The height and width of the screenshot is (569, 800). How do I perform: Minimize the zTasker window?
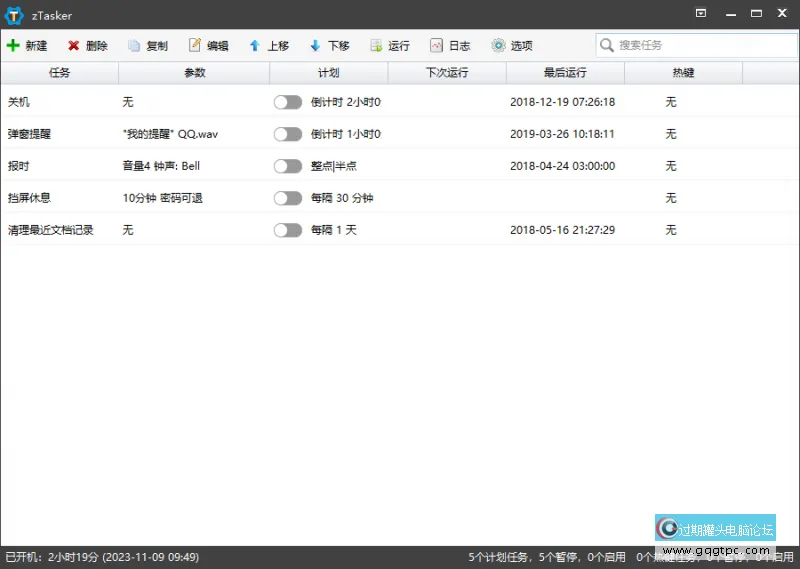pos(731,14)
